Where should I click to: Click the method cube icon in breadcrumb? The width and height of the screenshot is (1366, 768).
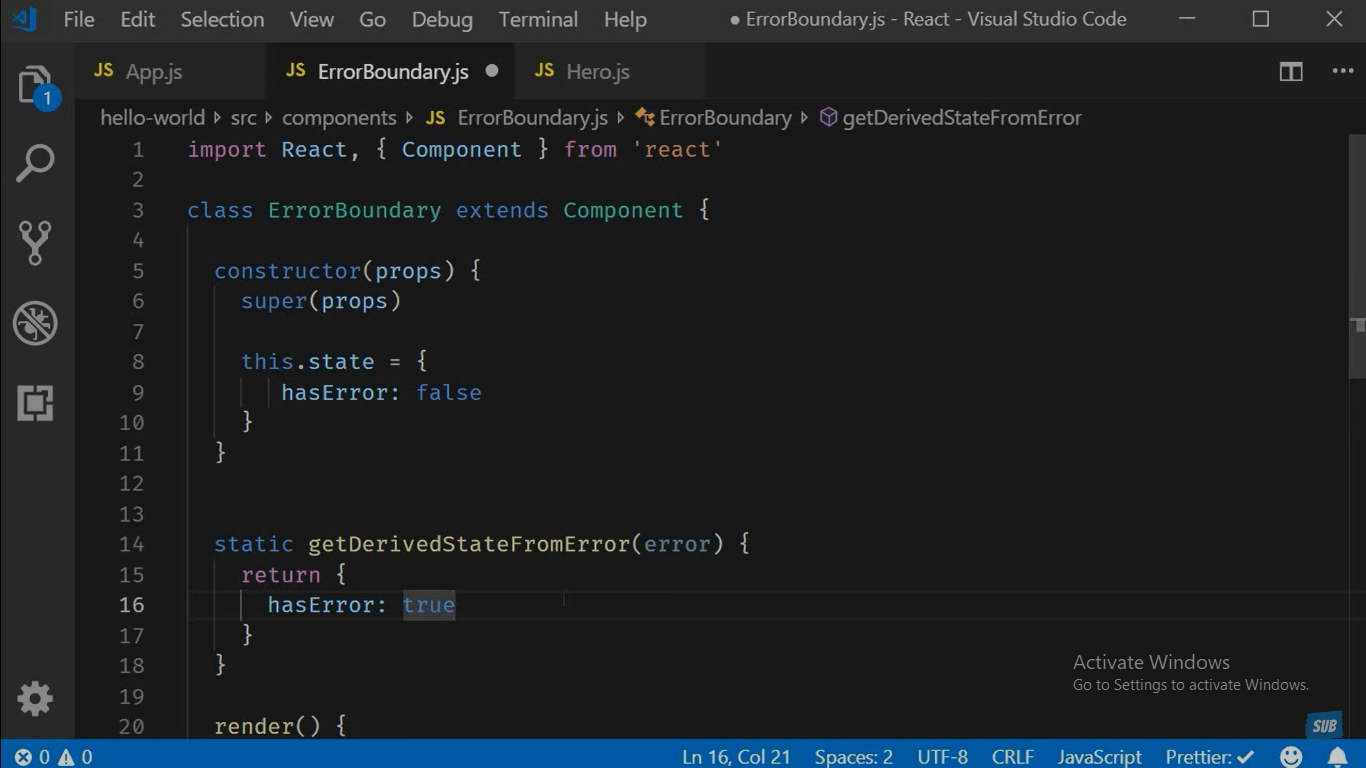pyautogui.click(x=828, y=117)
